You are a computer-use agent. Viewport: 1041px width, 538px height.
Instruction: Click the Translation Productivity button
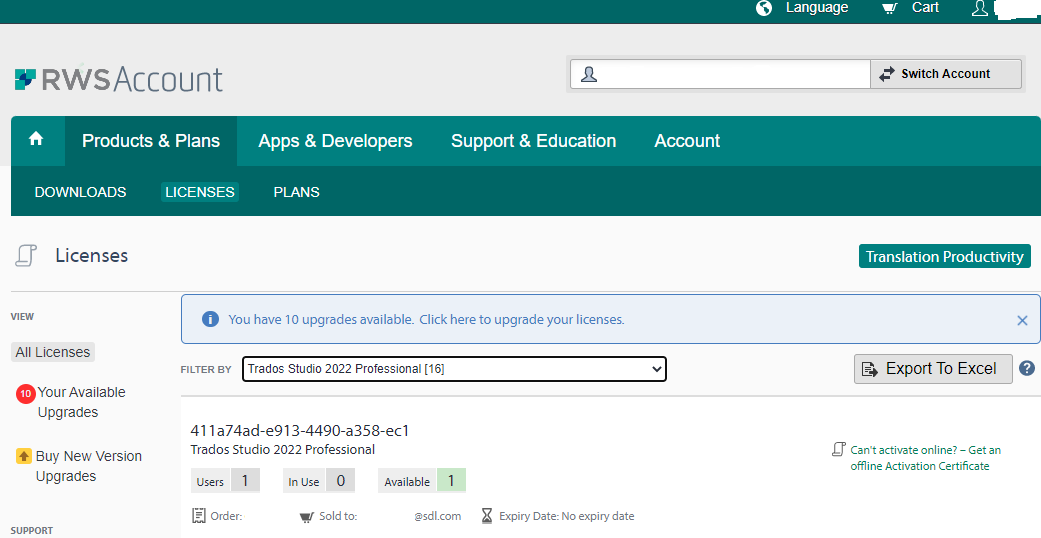[945, 256]
